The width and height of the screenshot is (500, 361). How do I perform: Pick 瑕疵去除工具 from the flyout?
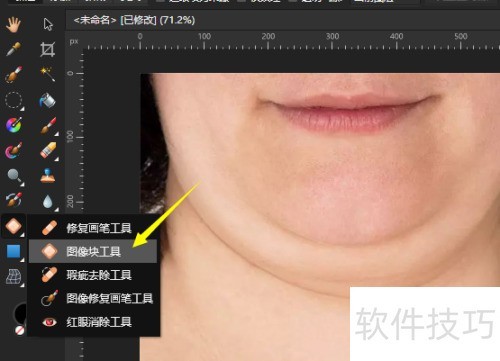(x=92, y=275)
